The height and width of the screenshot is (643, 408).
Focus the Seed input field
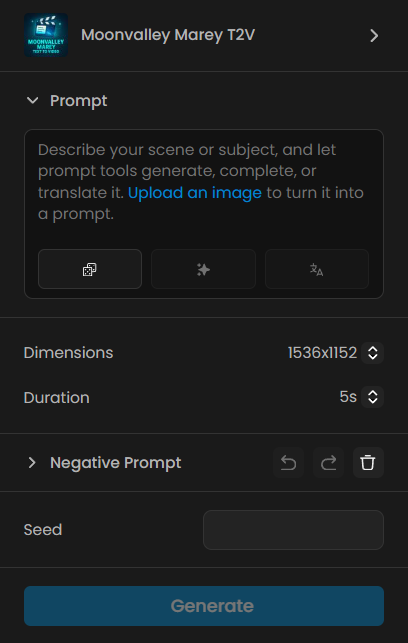tap(294, 530)
